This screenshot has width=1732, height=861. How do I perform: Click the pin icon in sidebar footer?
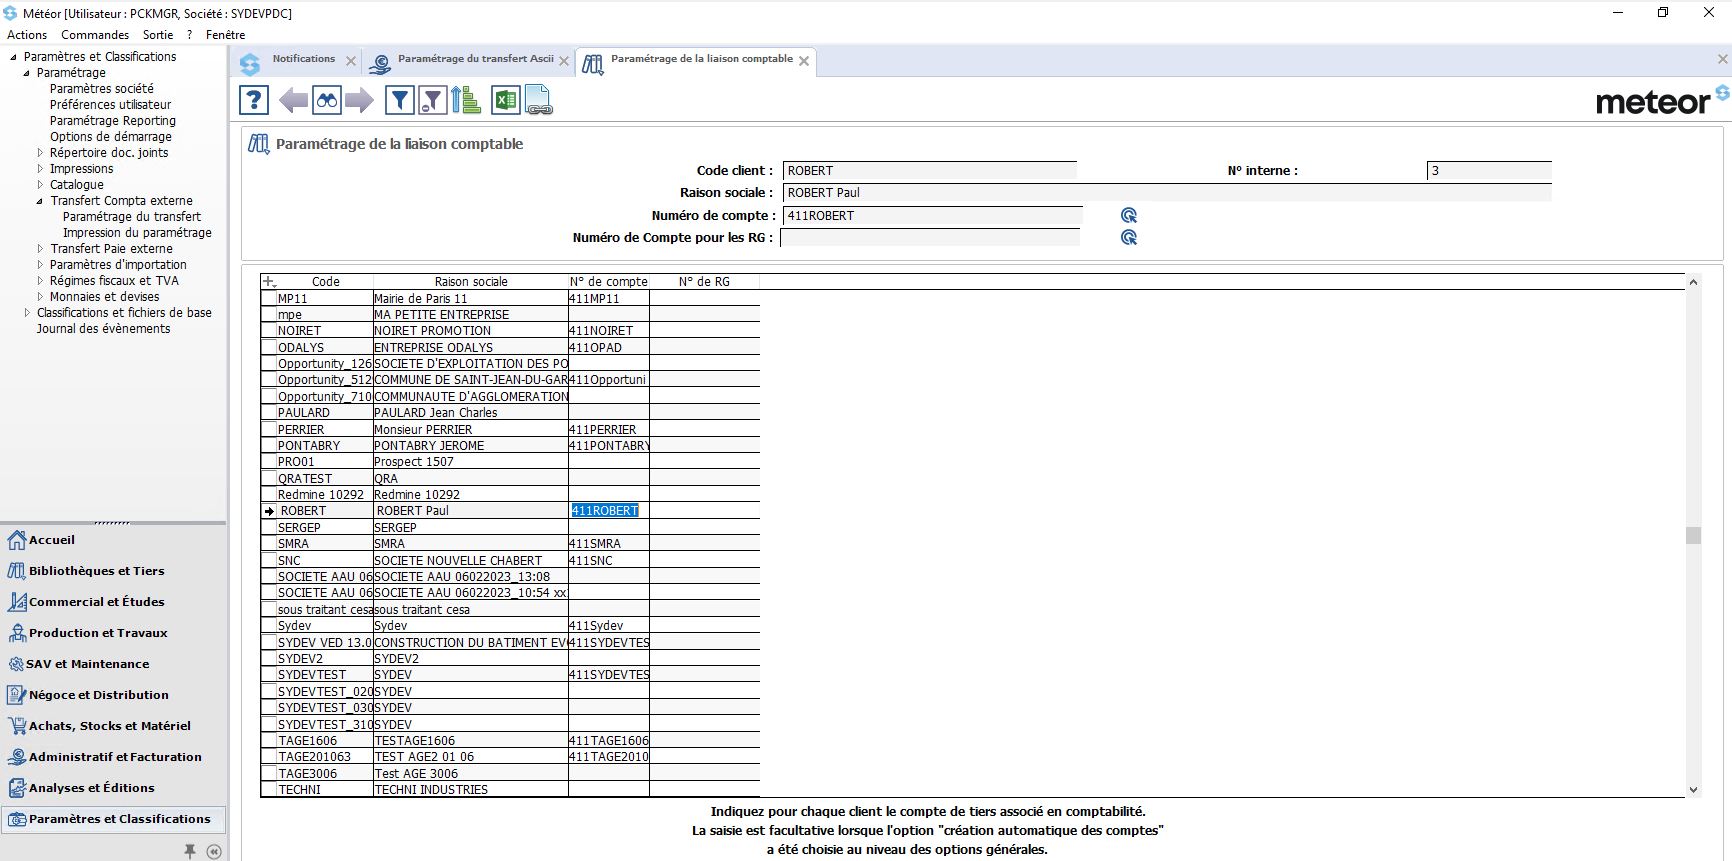190,851
